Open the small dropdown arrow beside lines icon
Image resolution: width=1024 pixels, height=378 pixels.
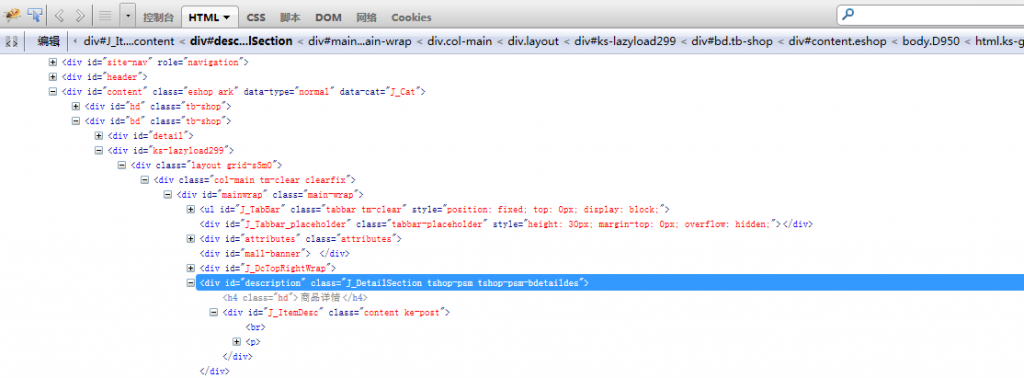point(128,15)
